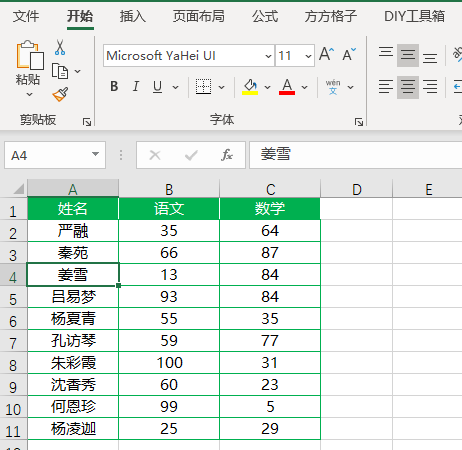Switch to 公式 ribbon tab

265,16
